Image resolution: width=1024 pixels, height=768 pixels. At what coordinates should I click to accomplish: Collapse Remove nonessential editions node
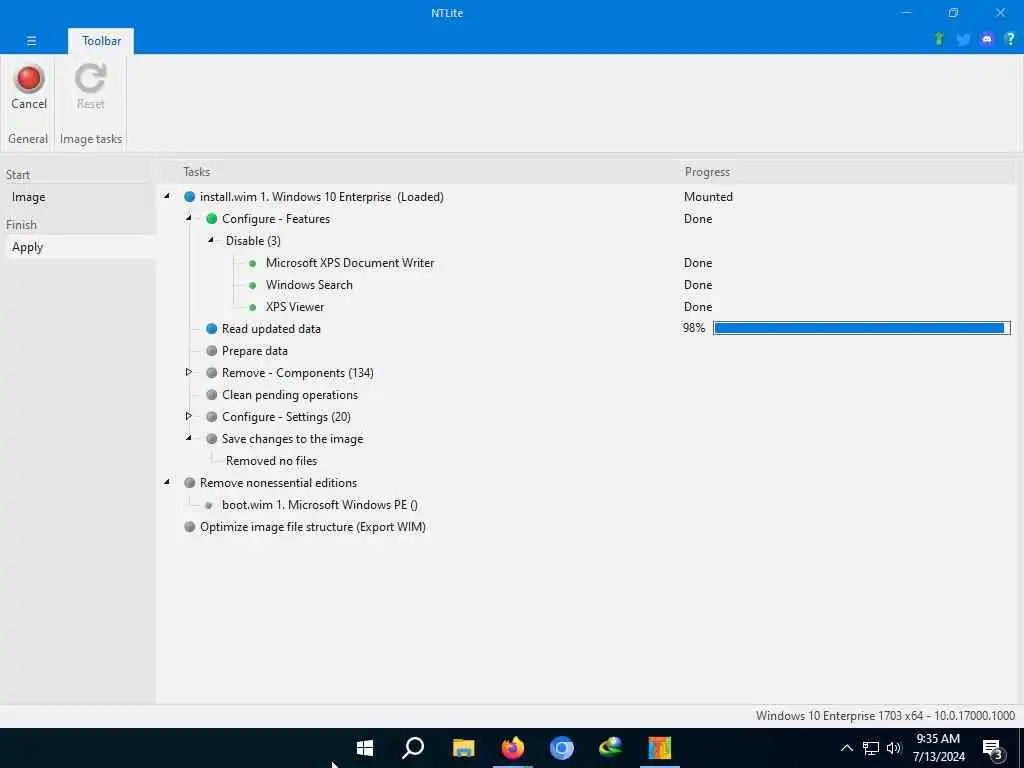coord(167,482)
